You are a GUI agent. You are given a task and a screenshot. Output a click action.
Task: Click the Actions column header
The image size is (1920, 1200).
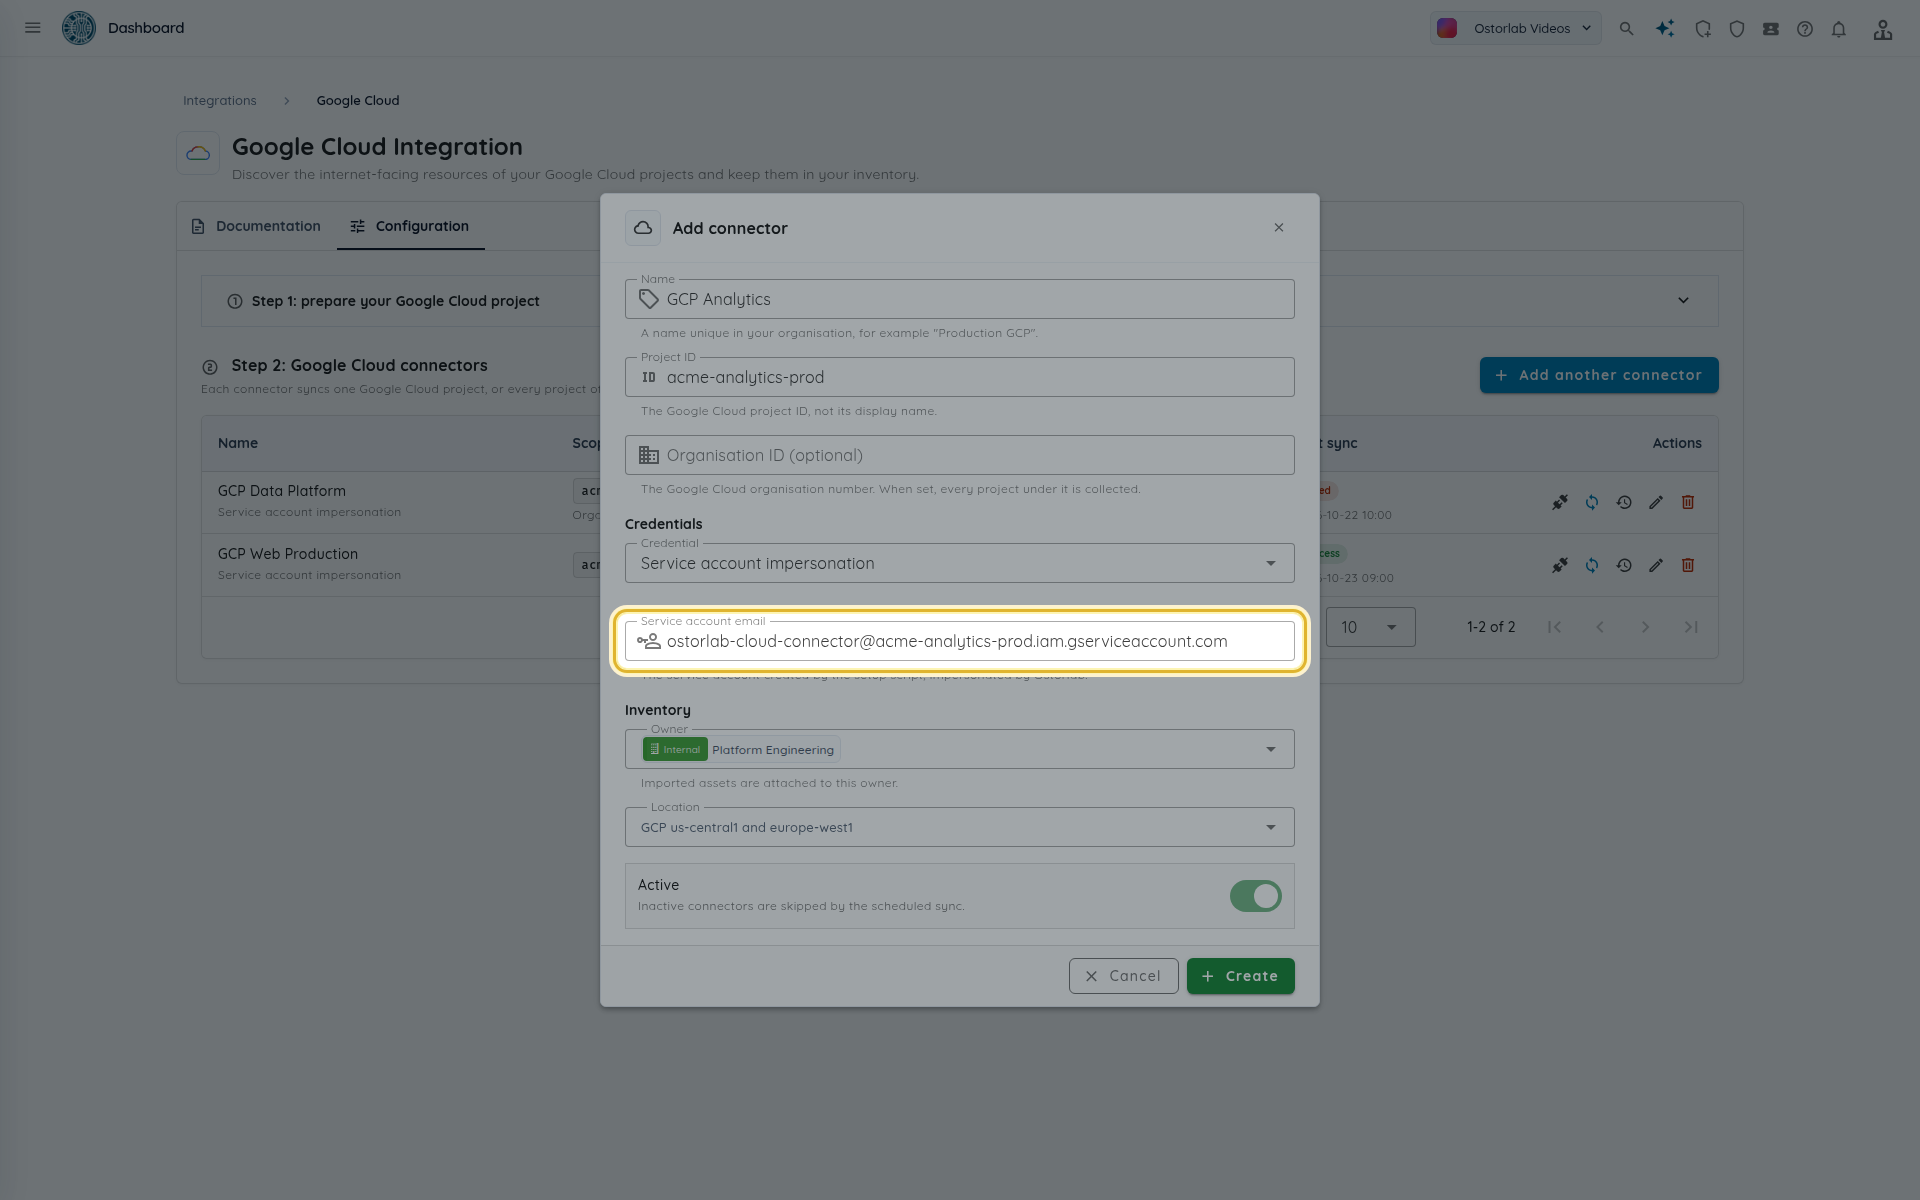click(1677, 443)
